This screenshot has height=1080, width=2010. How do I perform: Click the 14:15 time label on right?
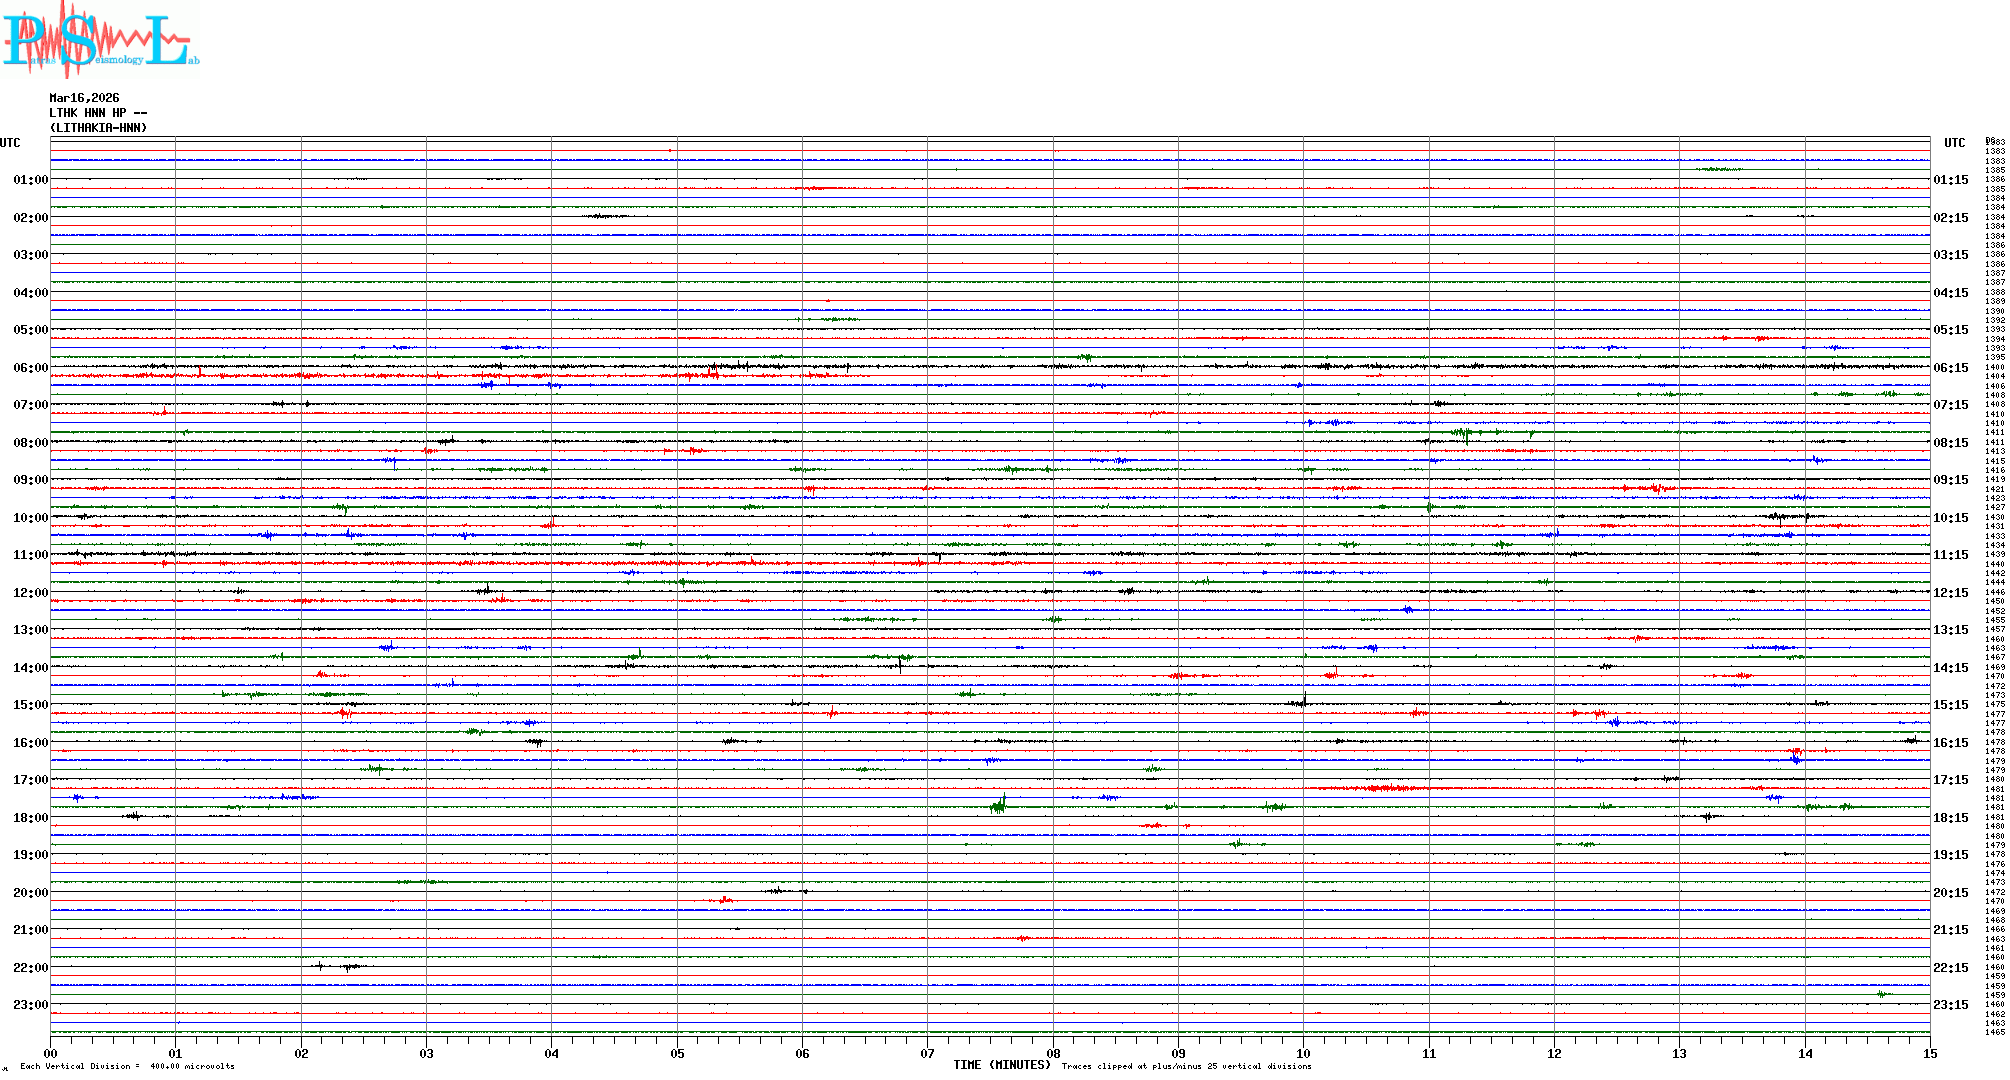pyautogui.click(x=1950, y=668)
